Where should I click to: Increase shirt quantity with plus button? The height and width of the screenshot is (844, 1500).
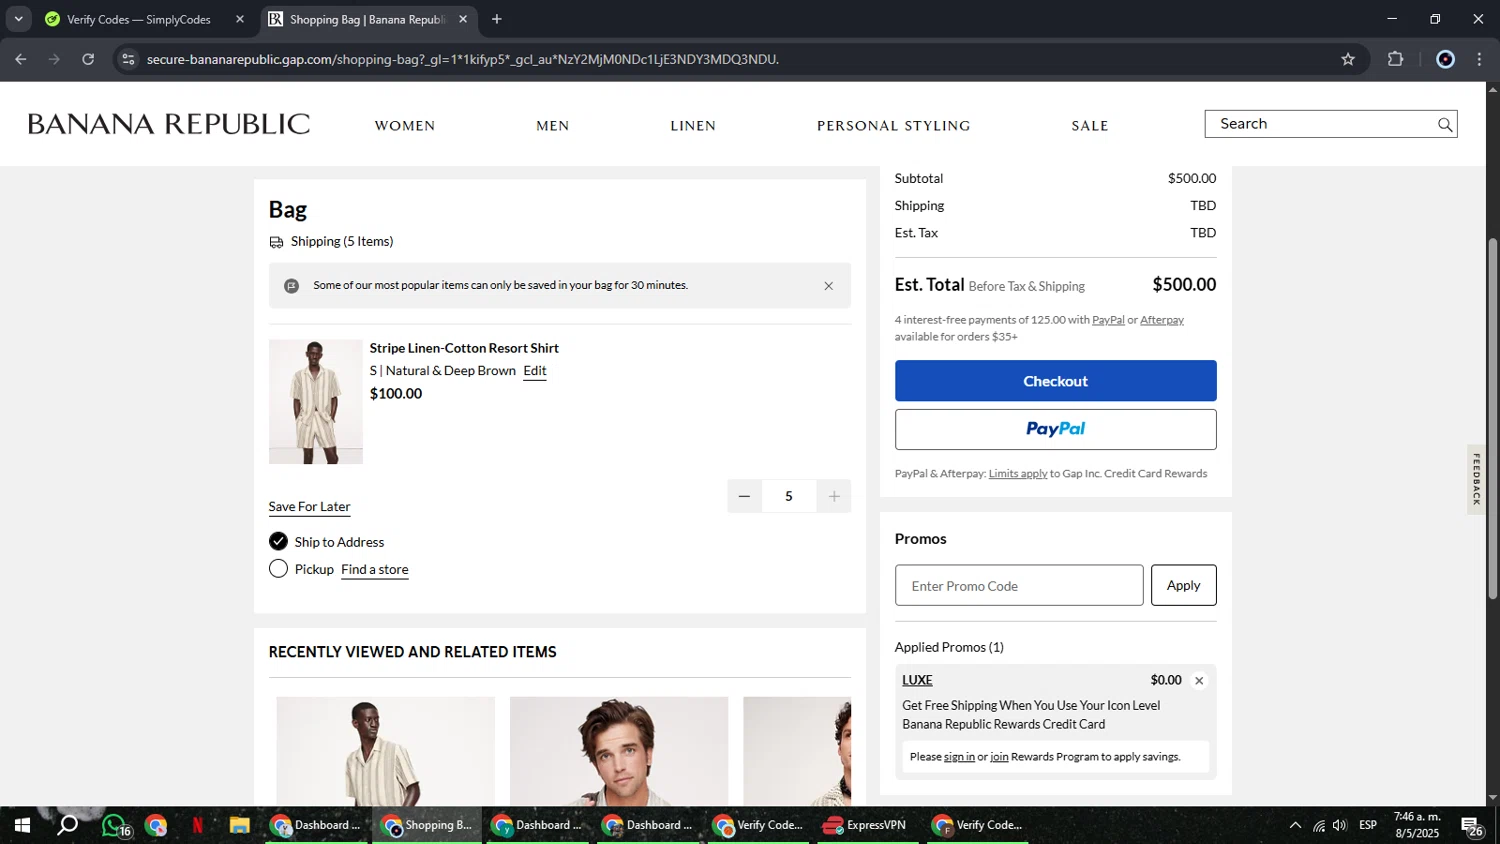click(834, 496)
